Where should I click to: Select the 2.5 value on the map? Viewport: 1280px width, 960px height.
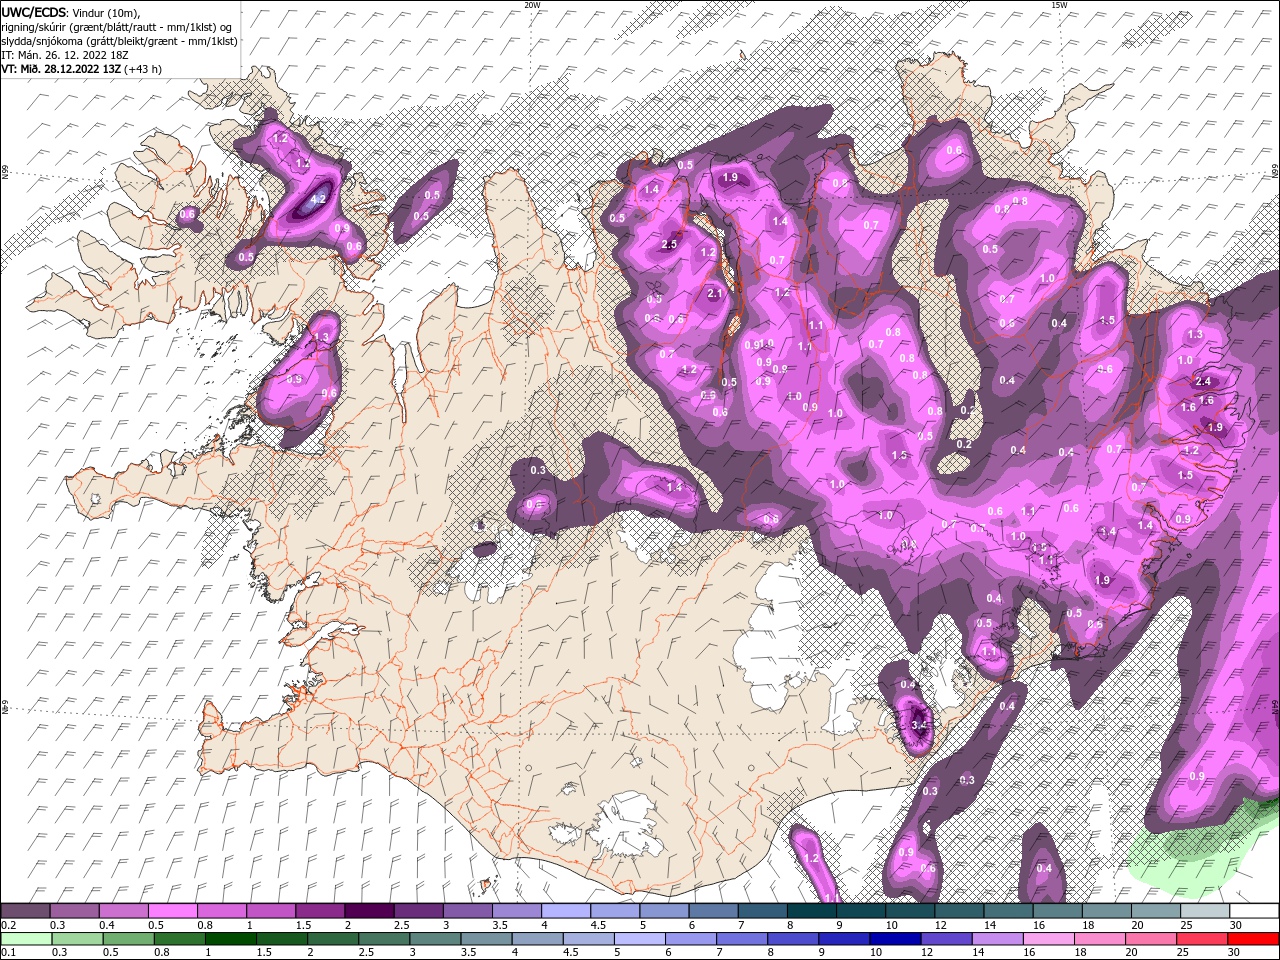pos(669,243)
